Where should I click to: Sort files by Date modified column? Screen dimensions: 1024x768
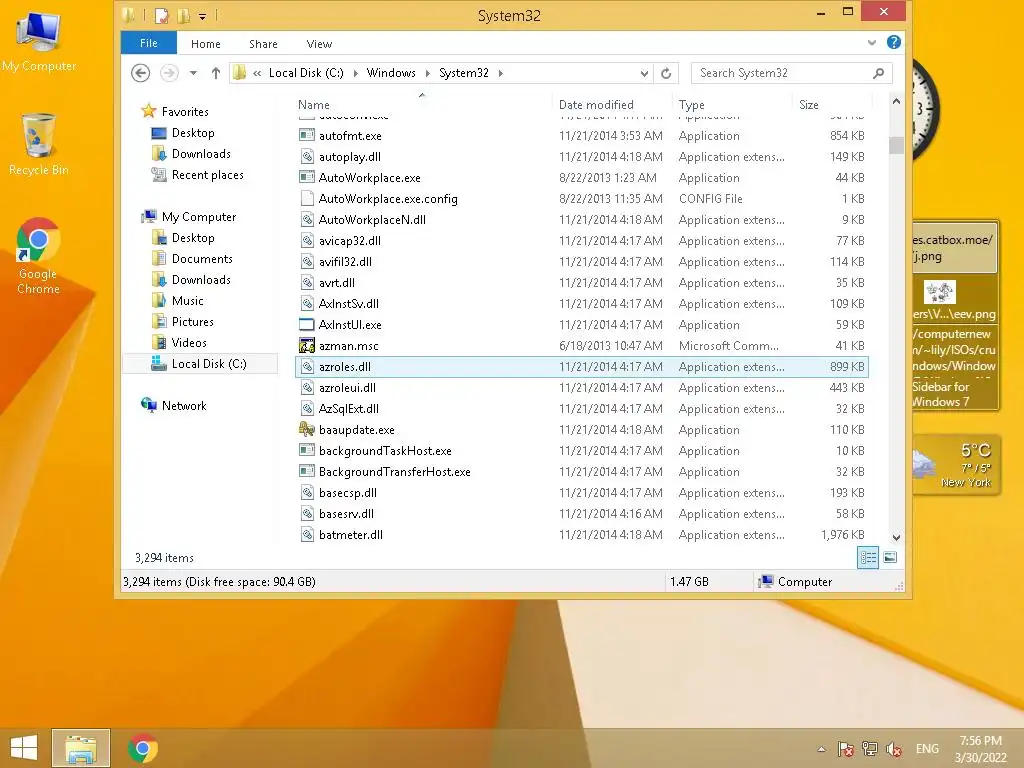[x=596, y=104]
